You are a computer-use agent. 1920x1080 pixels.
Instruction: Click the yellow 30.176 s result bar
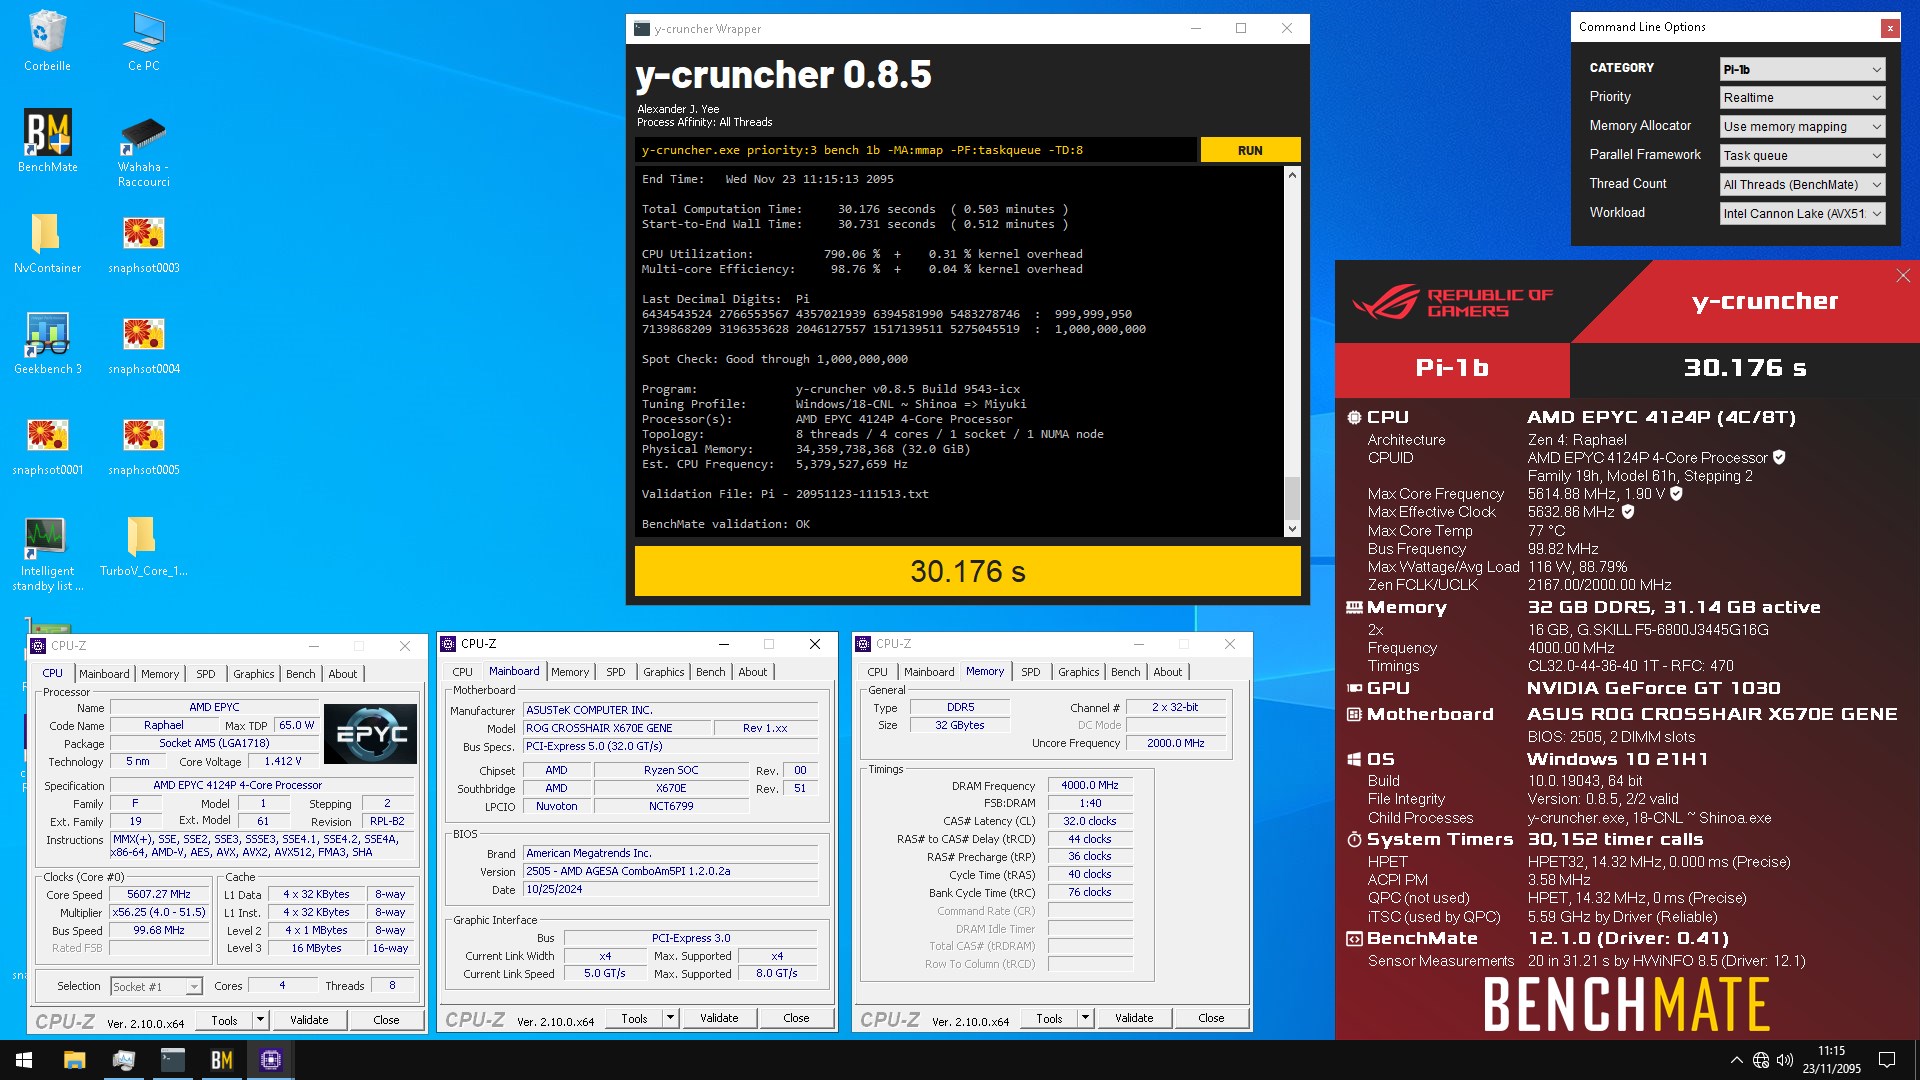pyautogui.click(x=967, y=571)
